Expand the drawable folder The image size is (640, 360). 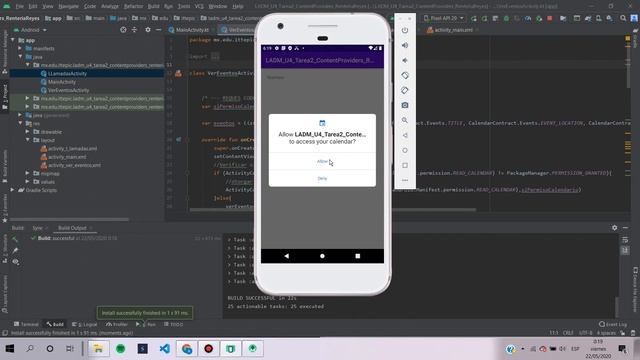pyautogui.click(x=27, y=132)
